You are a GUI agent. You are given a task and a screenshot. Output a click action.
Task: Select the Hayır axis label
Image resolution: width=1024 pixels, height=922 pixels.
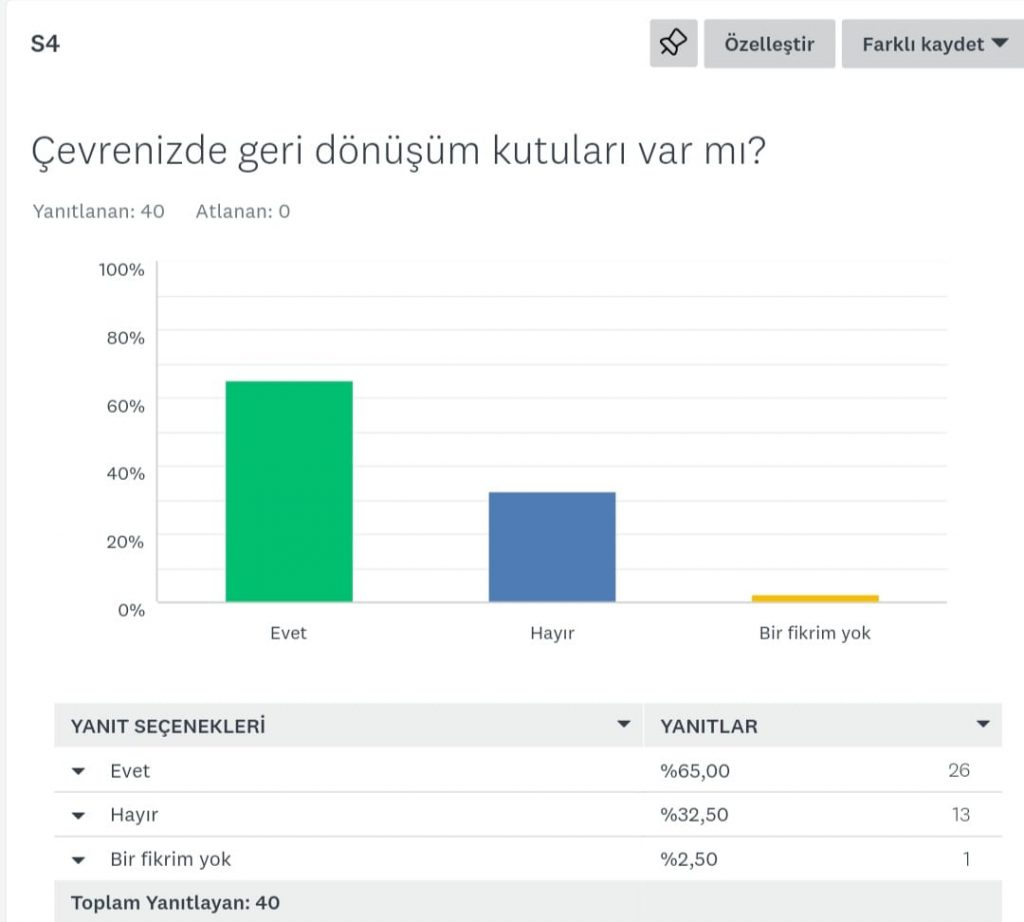[x=553, y=633]
